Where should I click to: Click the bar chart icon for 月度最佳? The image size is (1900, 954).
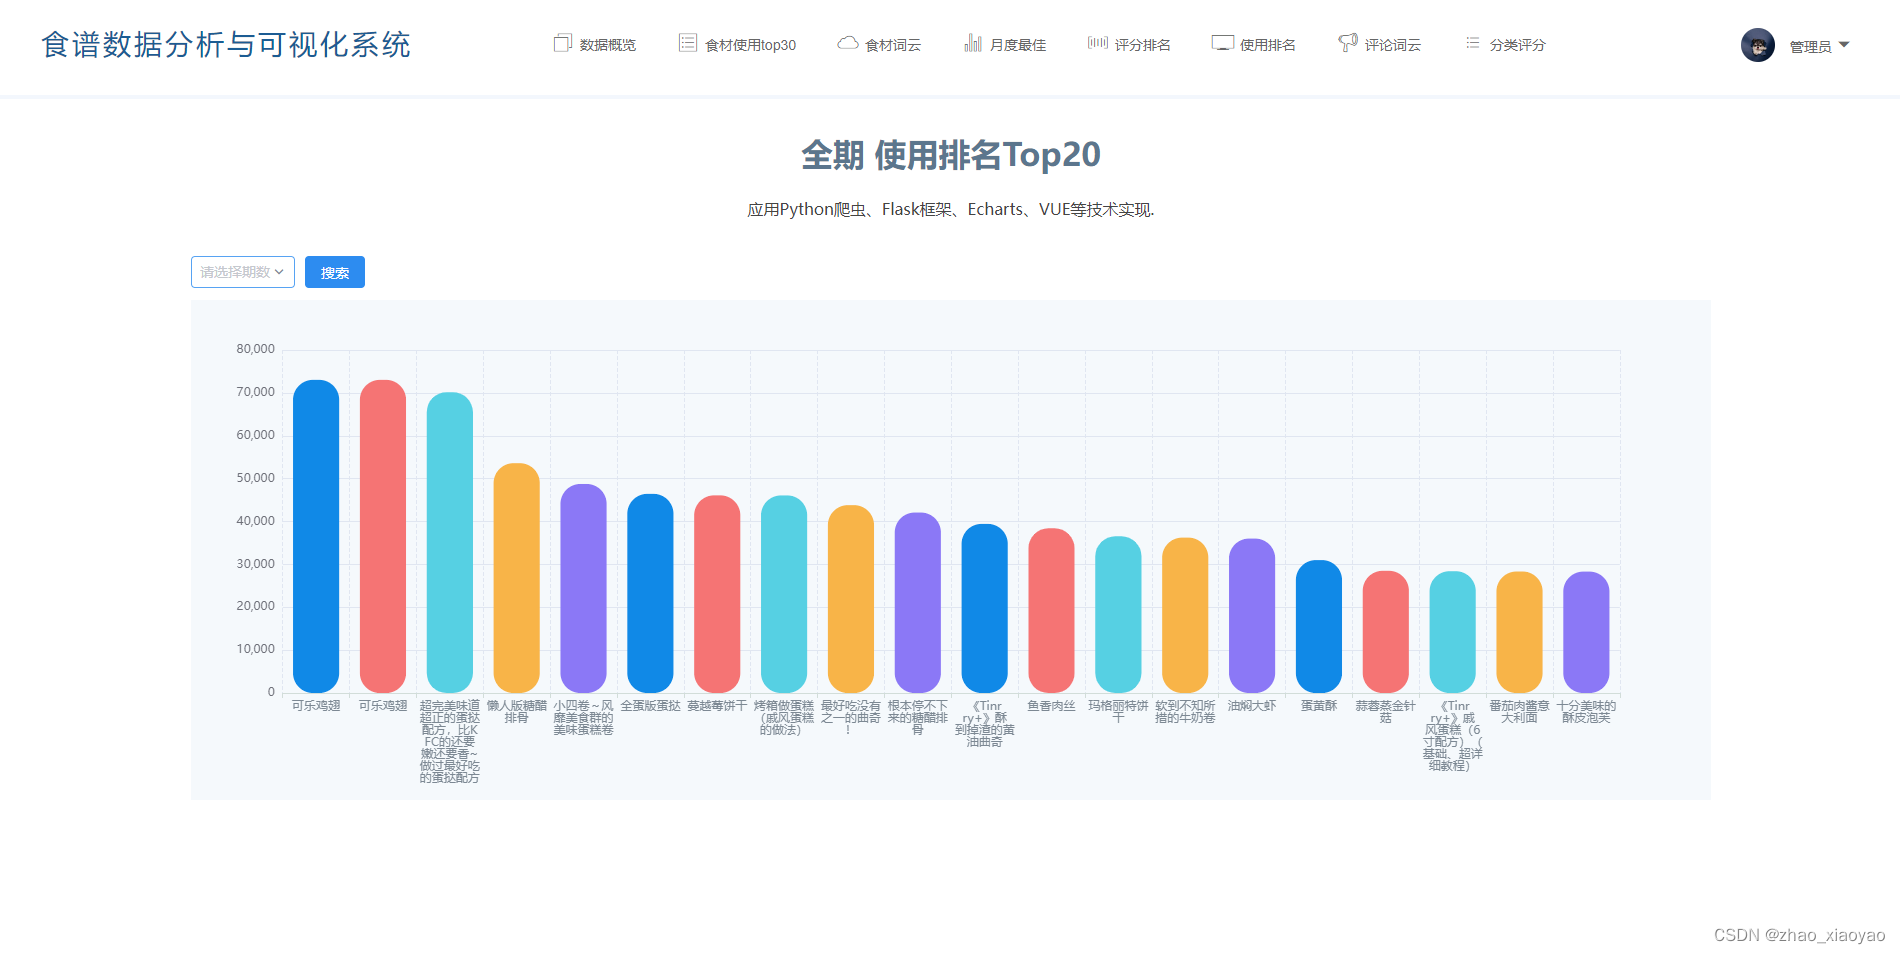coord(972,43)
